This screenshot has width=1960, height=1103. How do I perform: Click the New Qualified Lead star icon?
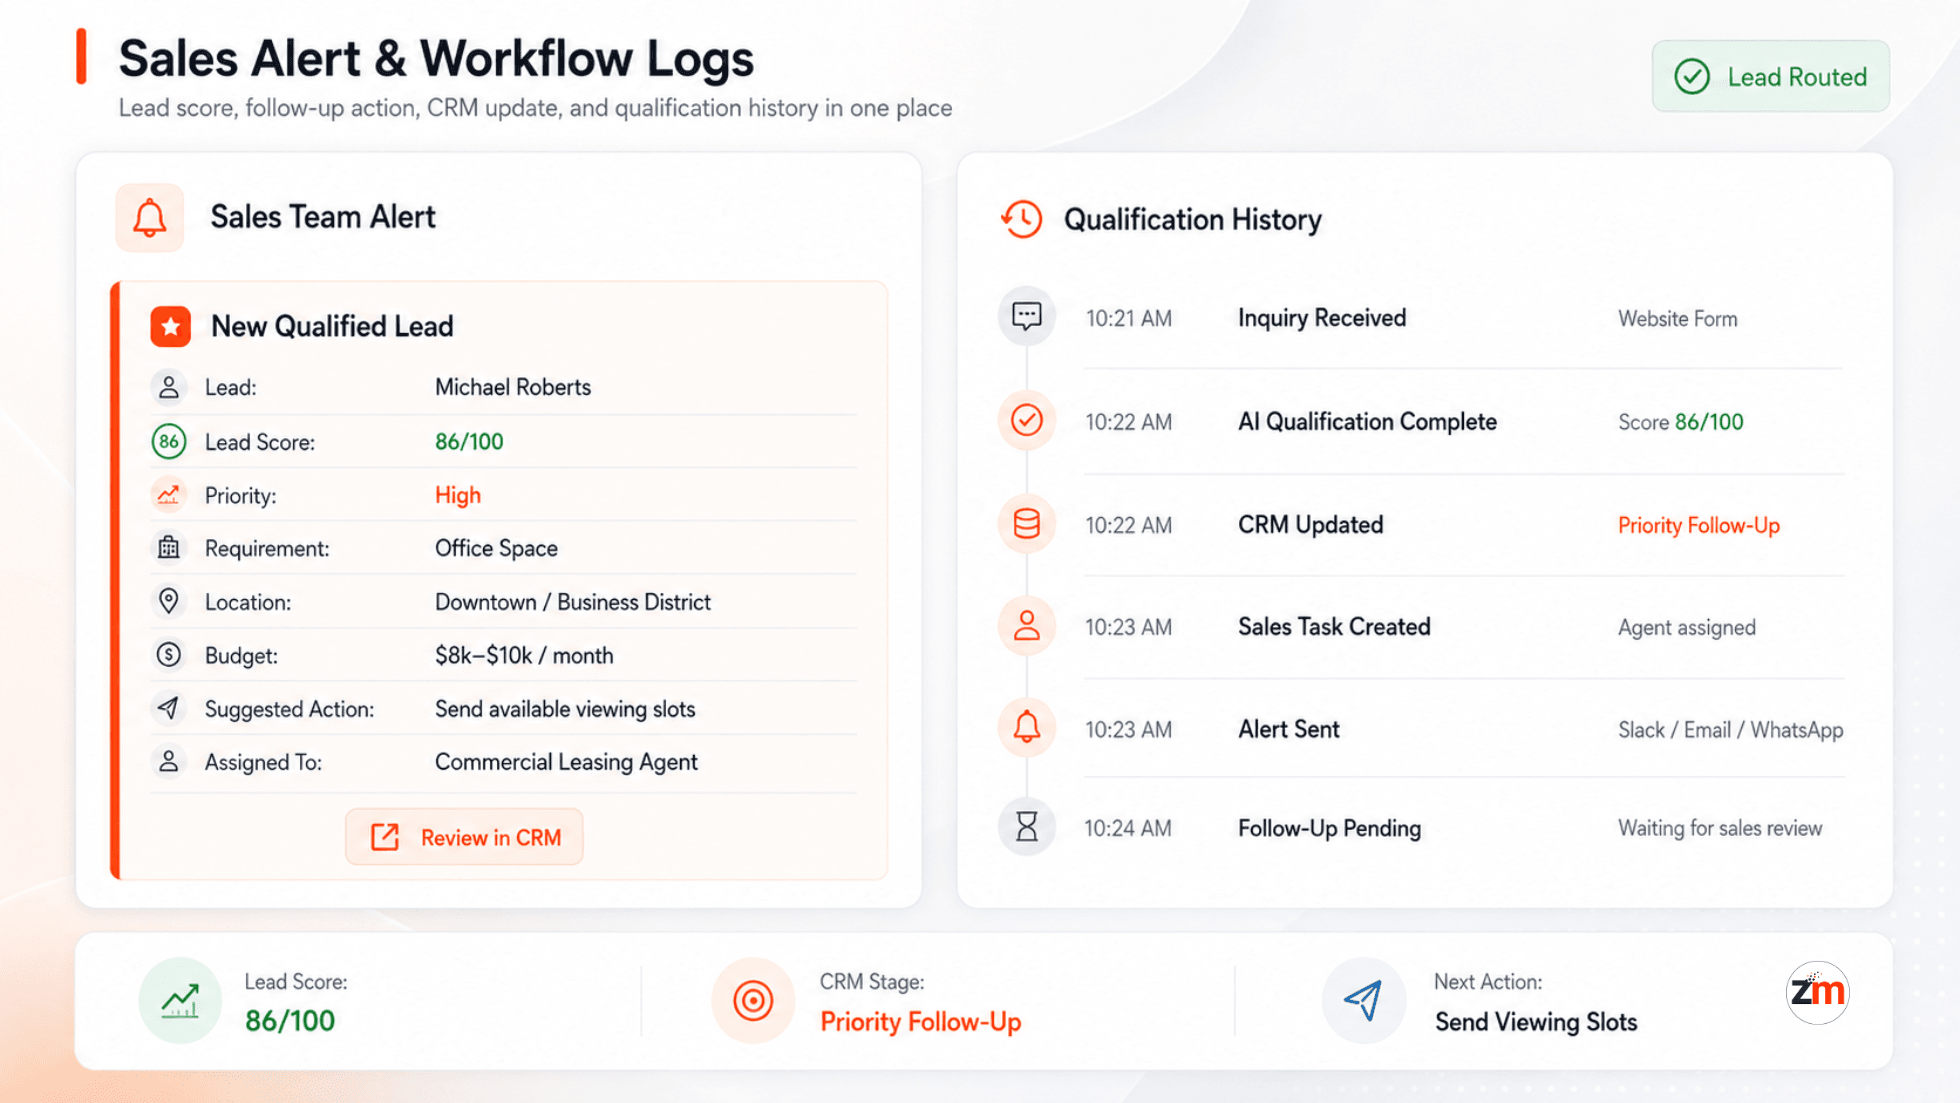[x=170, y=326]
